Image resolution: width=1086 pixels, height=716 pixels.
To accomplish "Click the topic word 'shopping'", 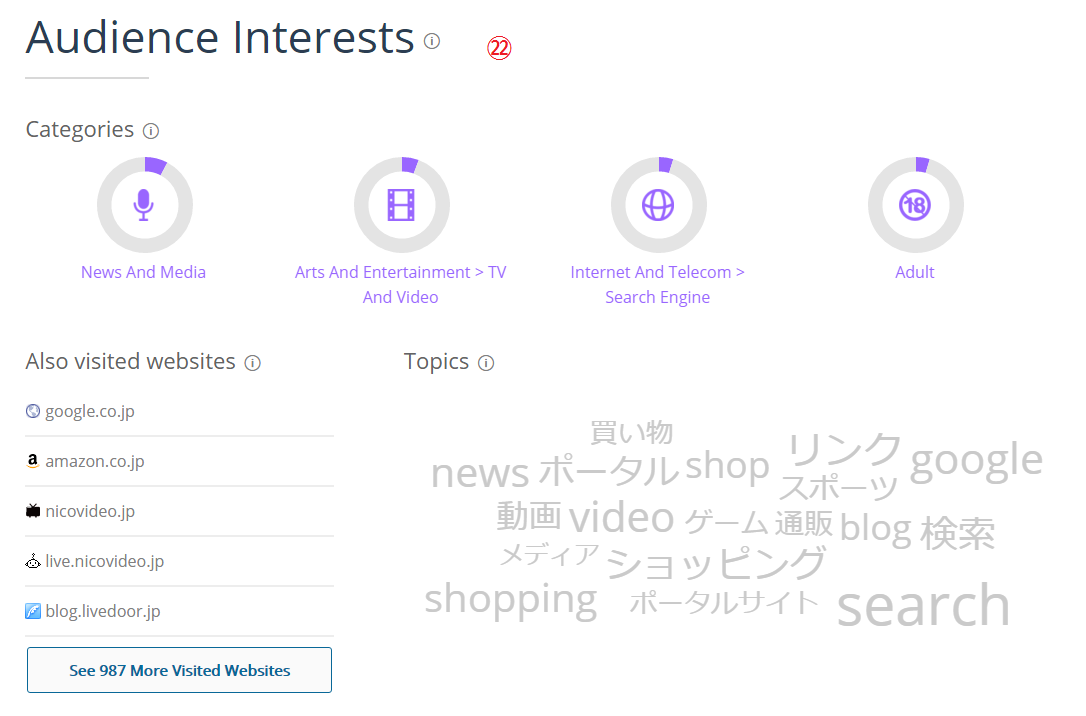I will [x=511, y=600].
